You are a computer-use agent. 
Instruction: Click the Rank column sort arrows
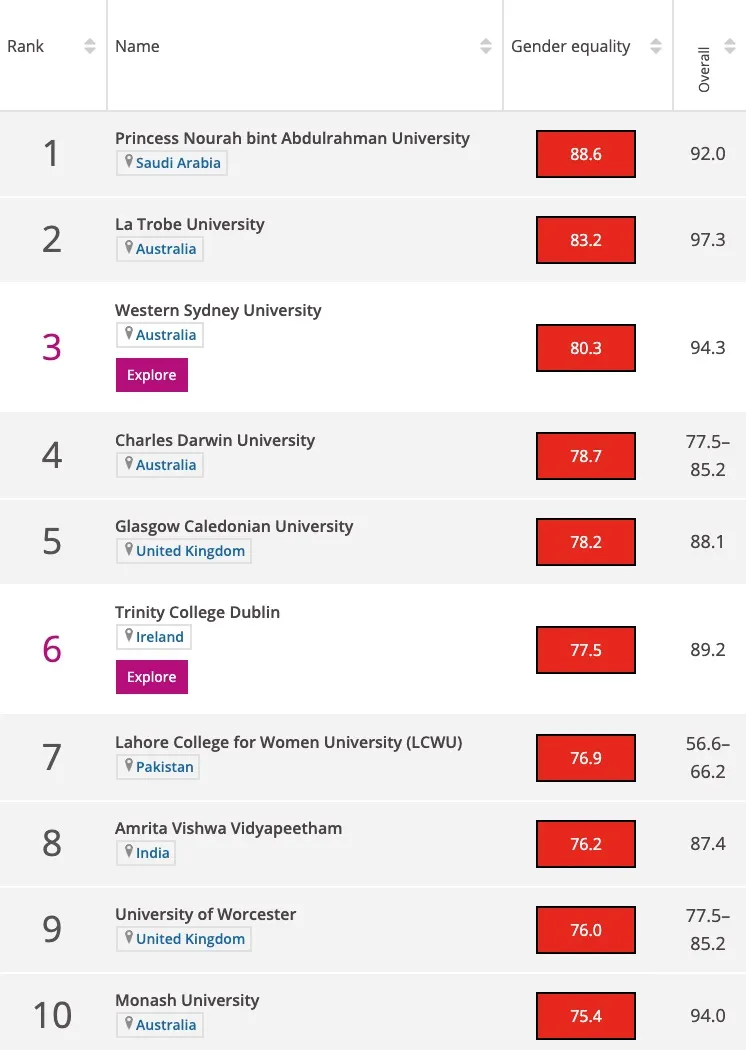90,46
